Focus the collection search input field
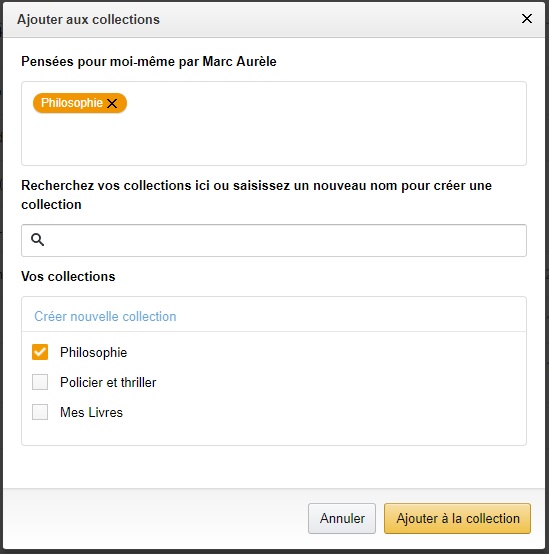Image resolution: width=549 pixels, height=554 pixels. (274, 240)
